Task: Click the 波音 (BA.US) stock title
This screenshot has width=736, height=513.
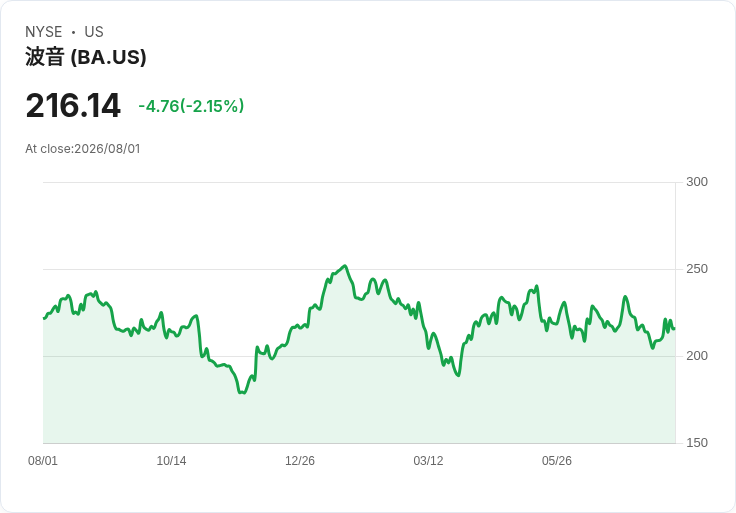Action: tap(85, 57)
